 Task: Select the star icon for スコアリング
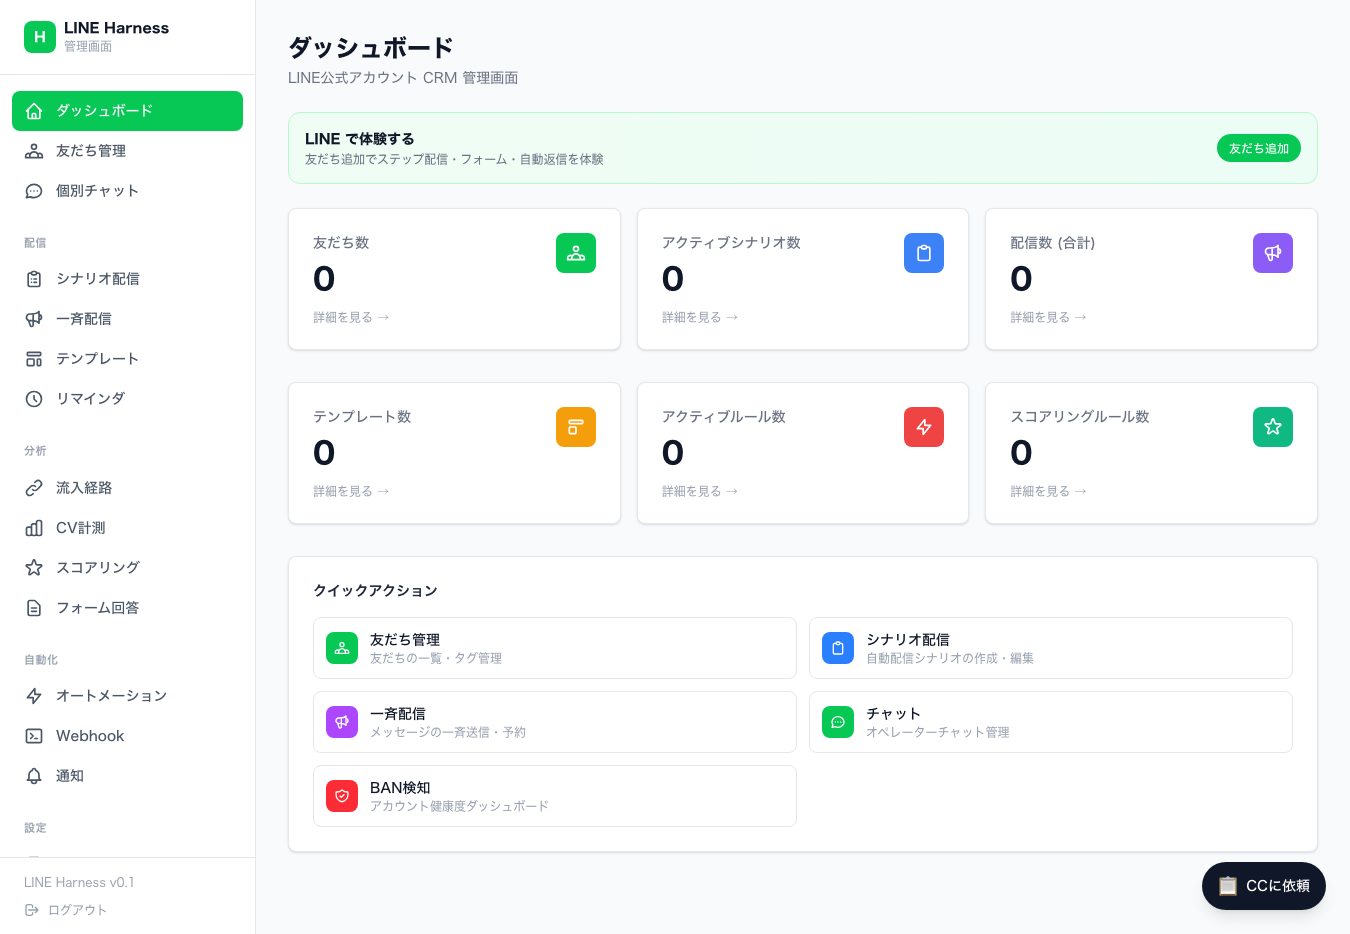[33, 567]
